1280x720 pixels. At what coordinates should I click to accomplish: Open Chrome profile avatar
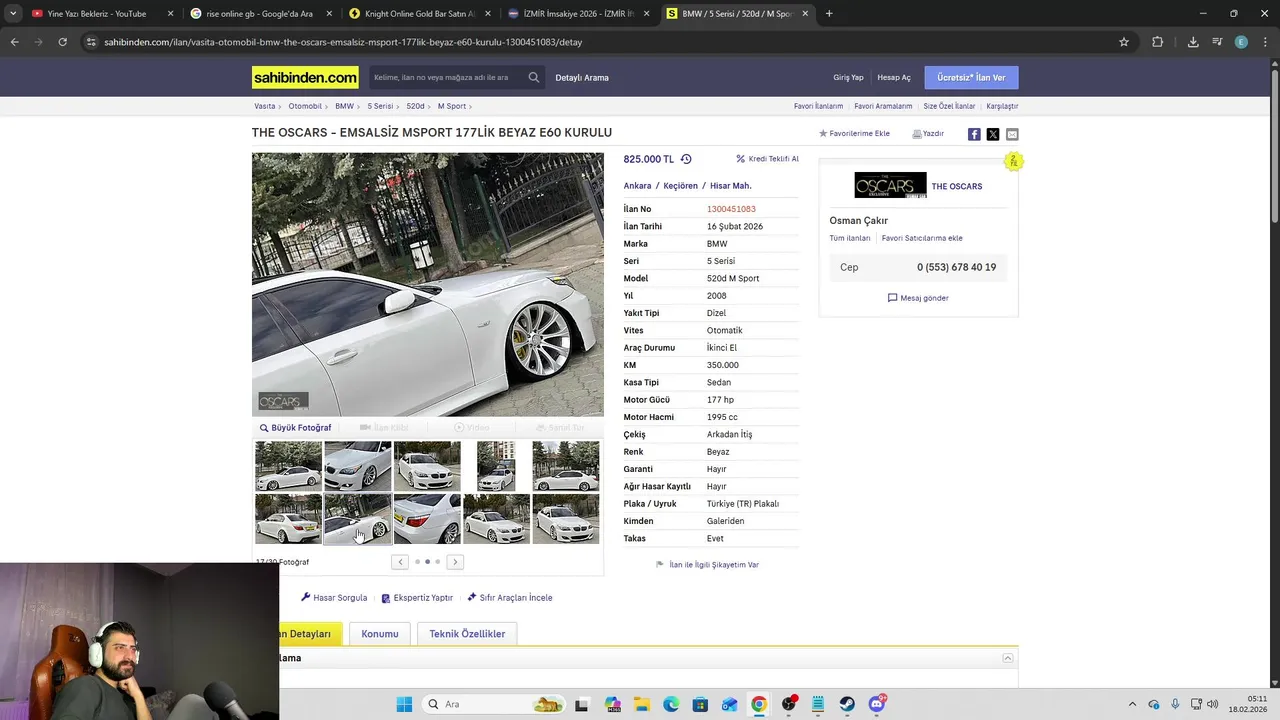pyautogui.click(x=1241, y=42)
